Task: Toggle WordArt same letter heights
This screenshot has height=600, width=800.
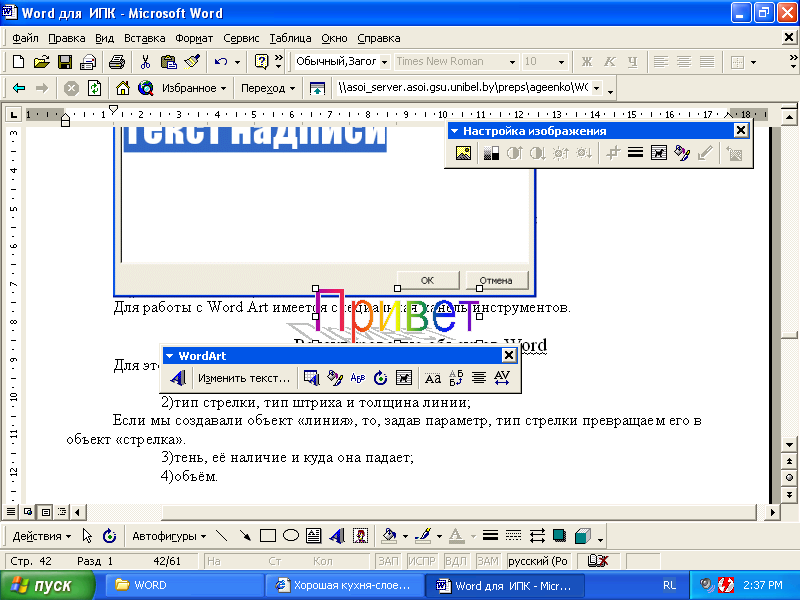Action: point(433,378)
